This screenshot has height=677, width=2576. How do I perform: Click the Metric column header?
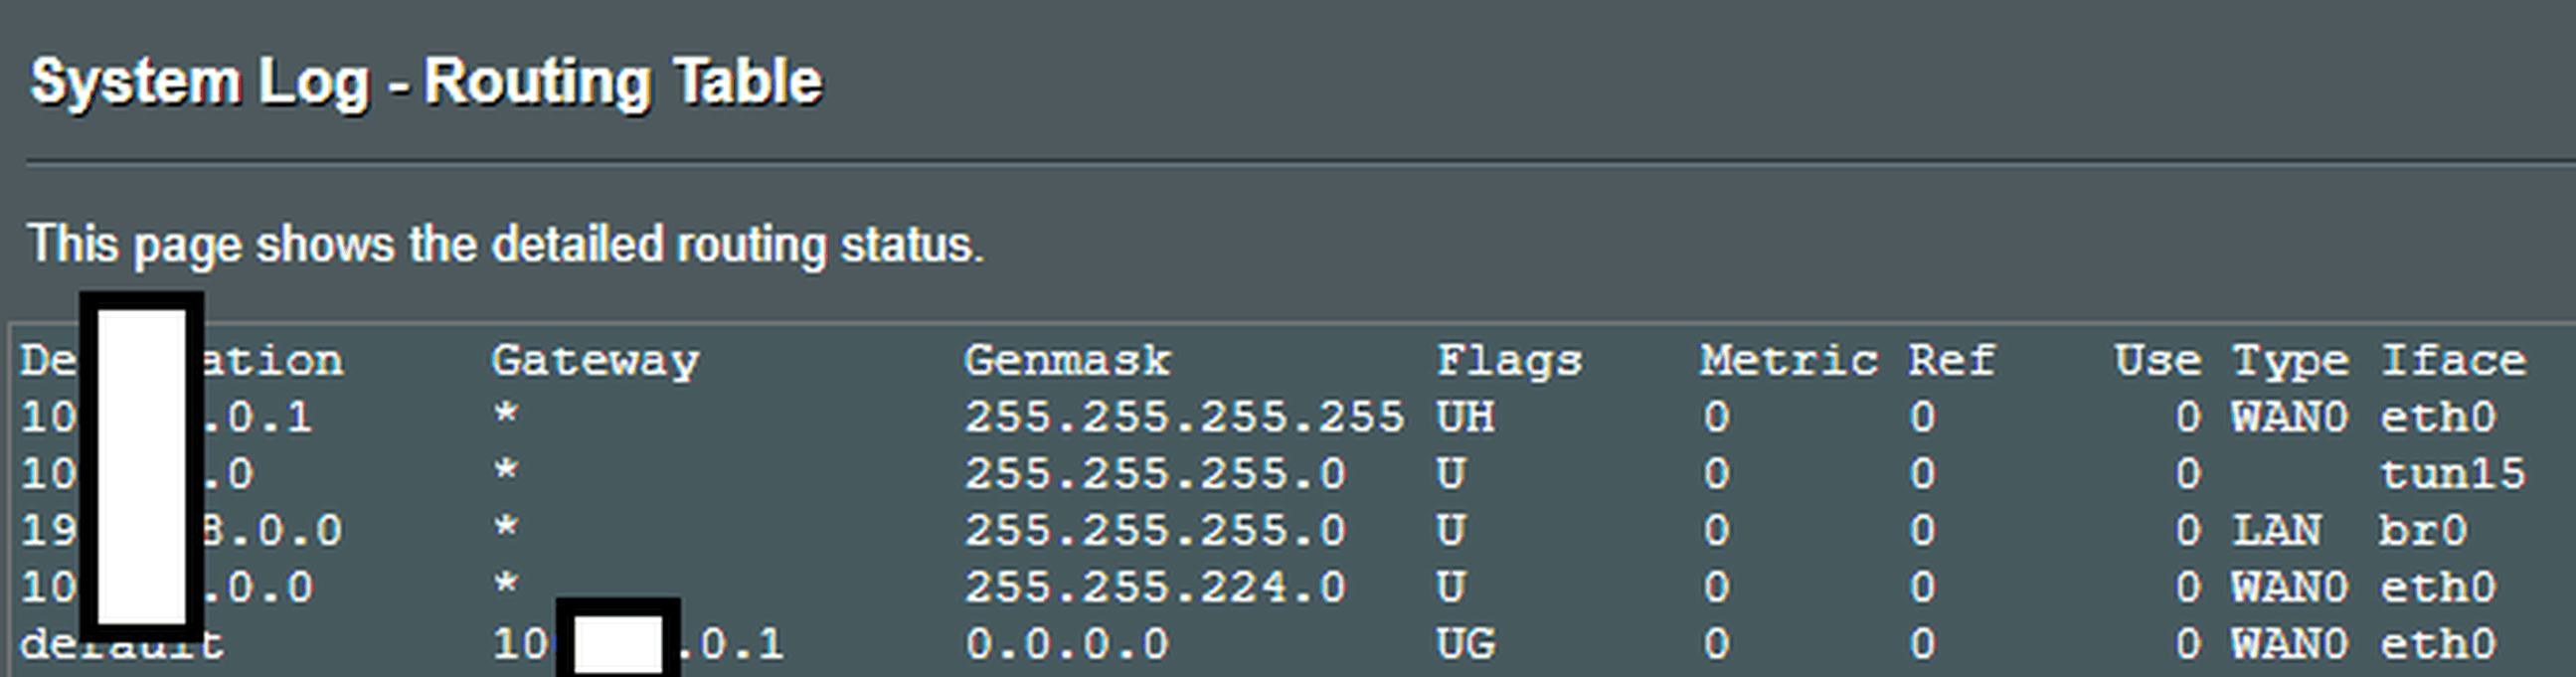[1788, 361]
